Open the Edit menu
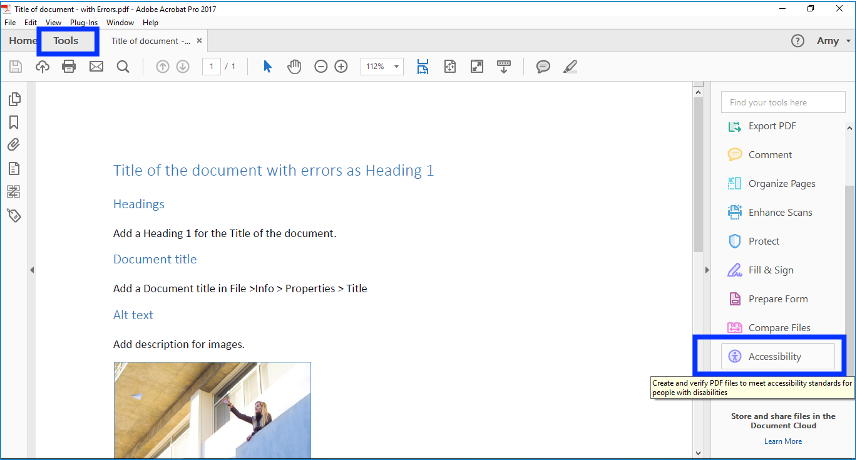 tap(31, 22)
